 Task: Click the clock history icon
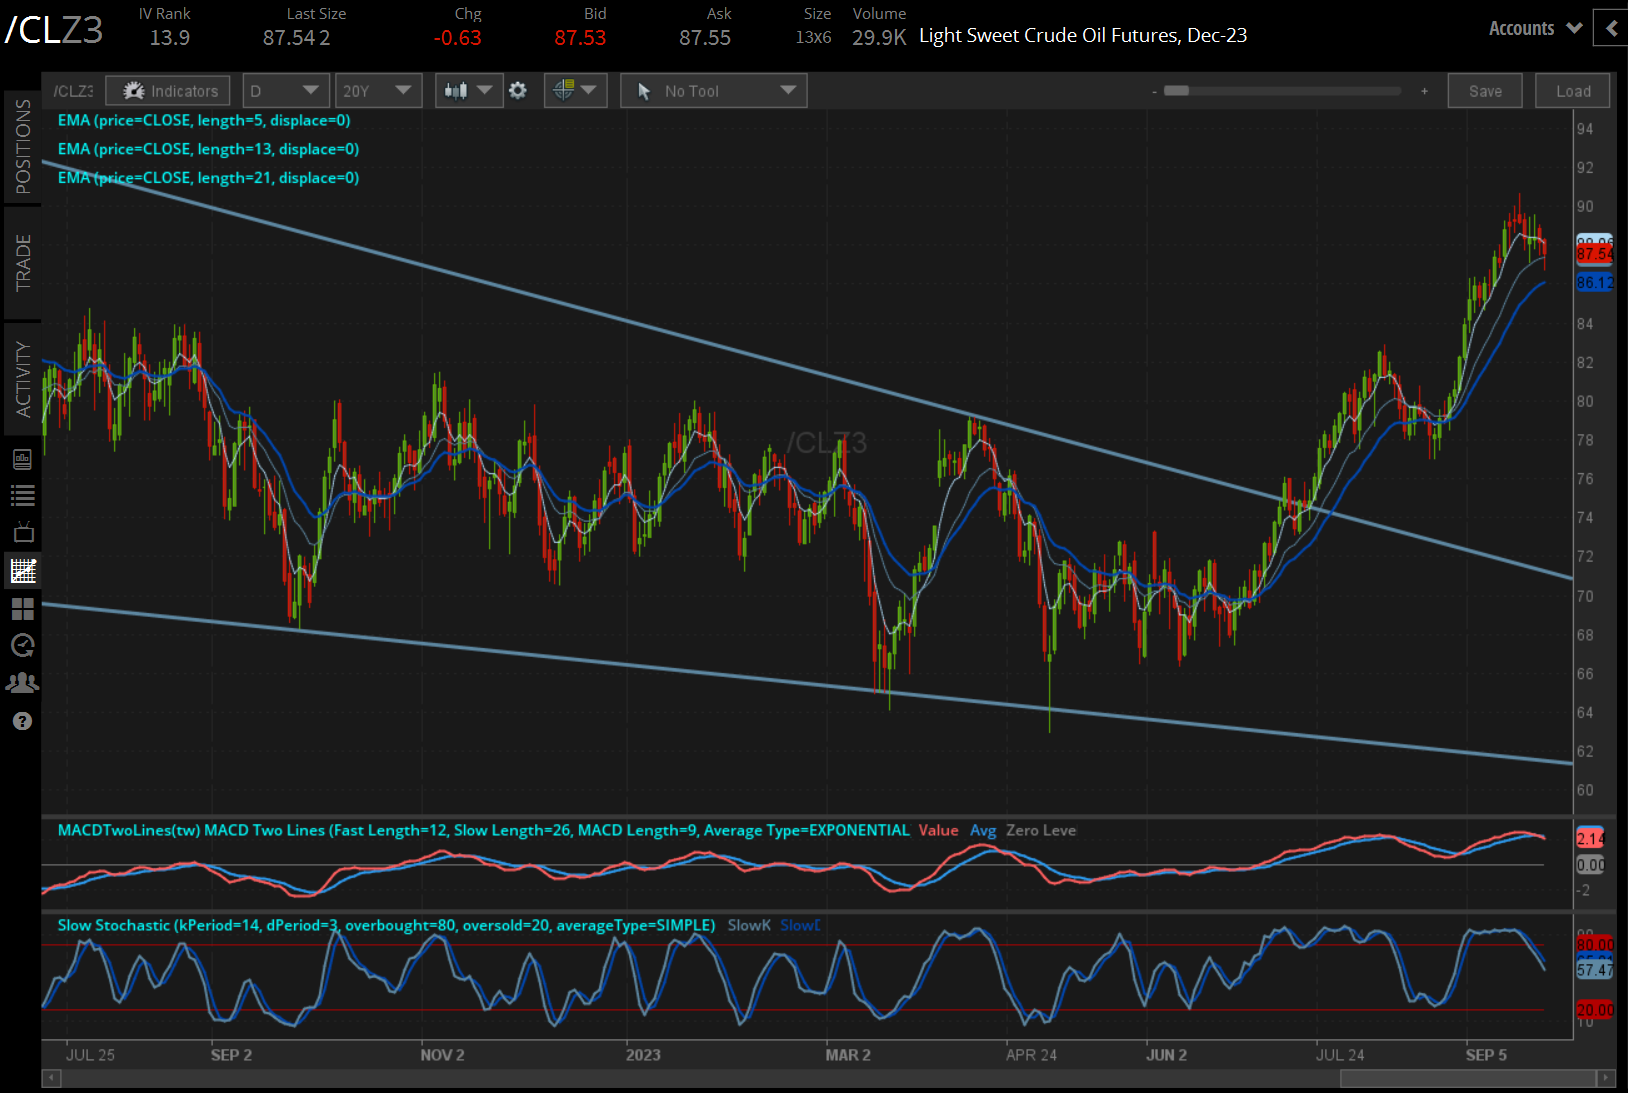tap(22, 646)
